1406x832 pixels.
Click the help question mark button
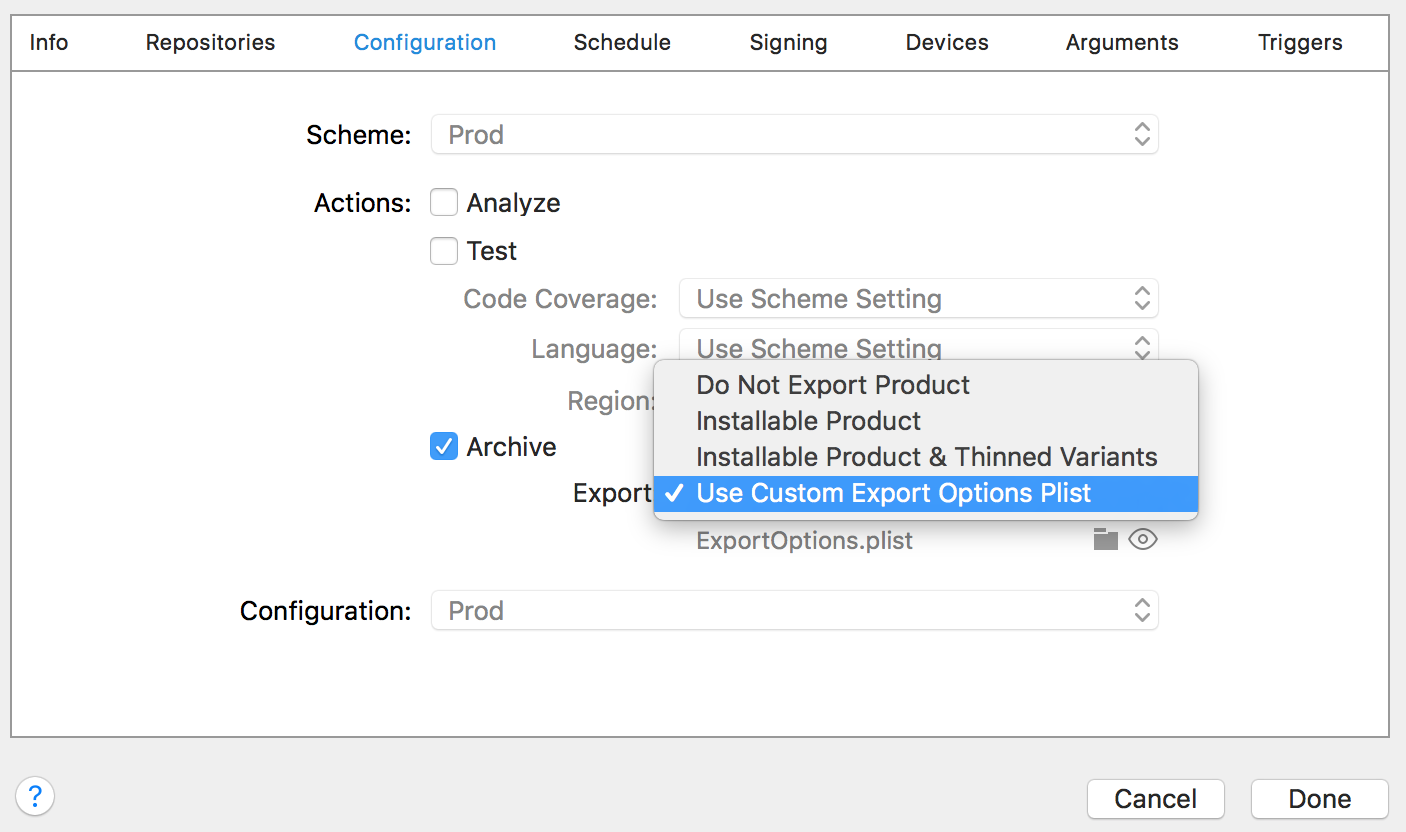click(35, 797)
